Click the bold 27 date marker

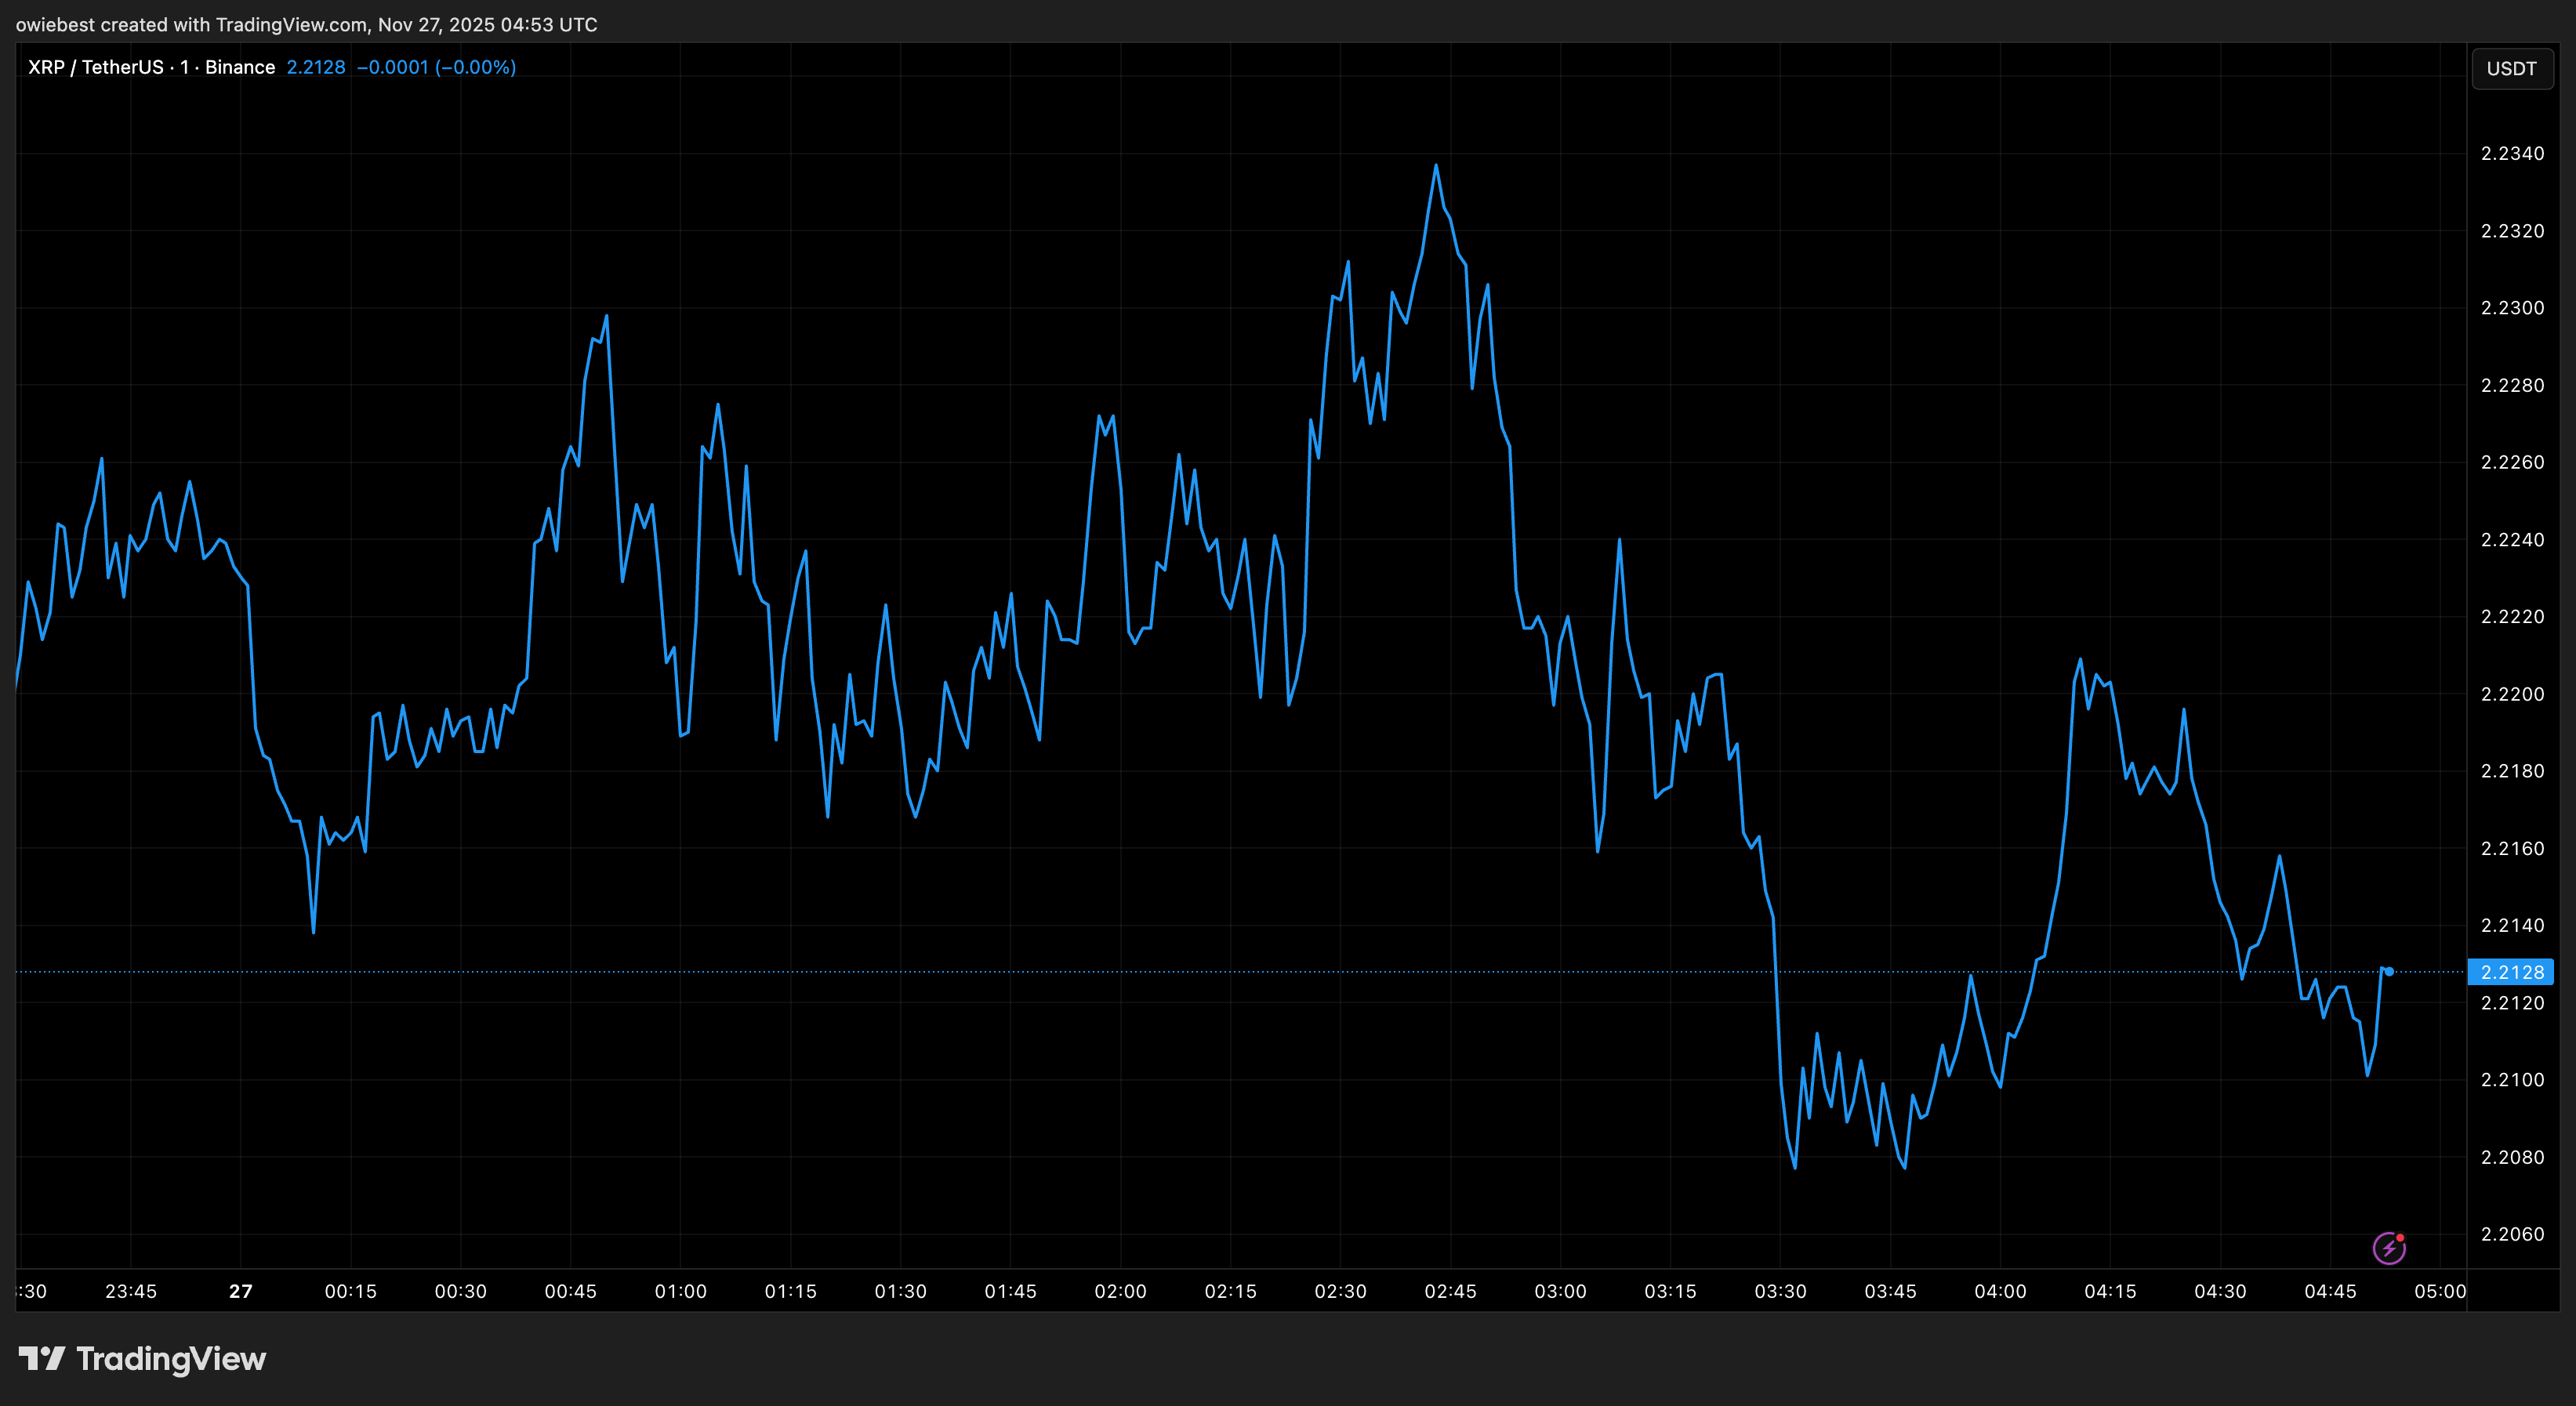241,1291
